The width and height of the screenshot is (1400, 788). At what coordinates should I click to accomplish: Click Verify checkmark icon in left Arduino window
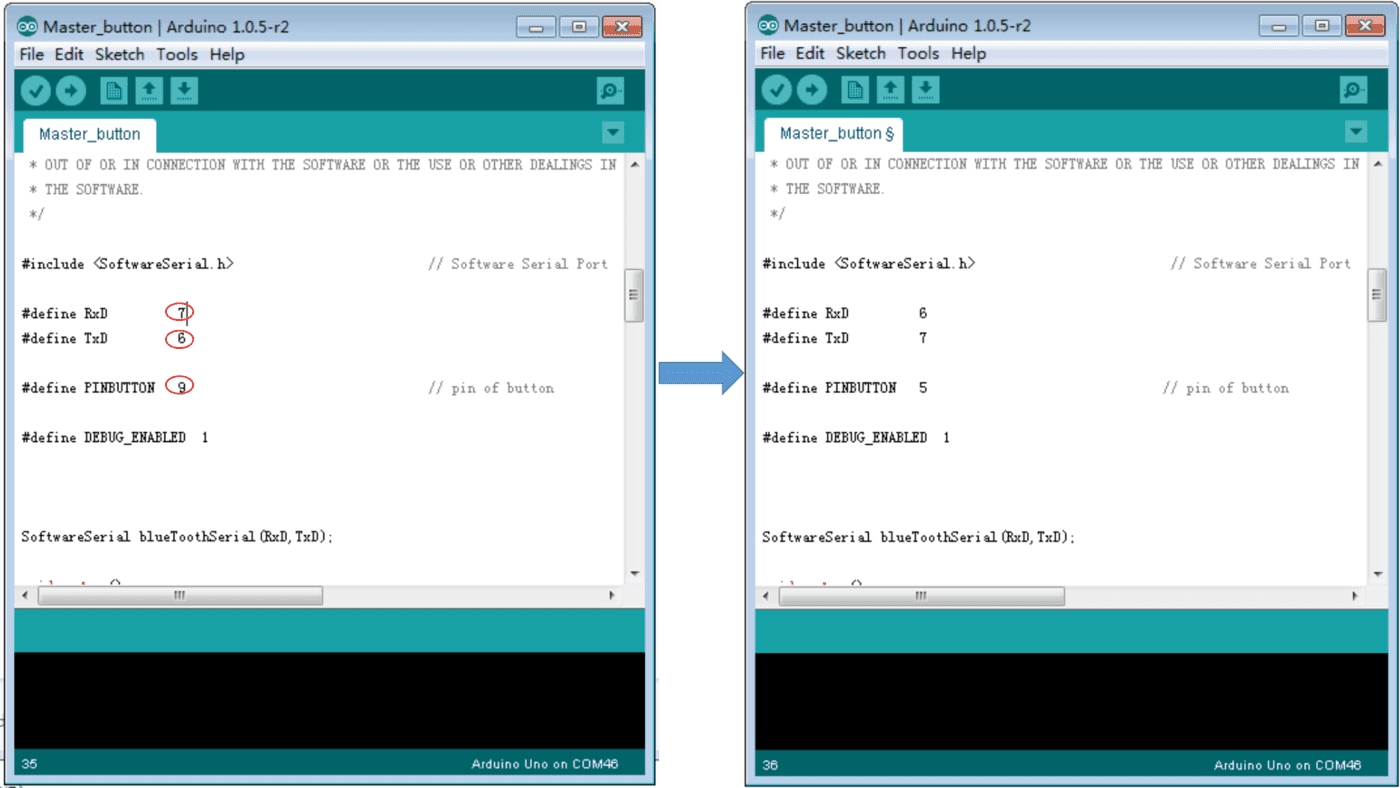coord(36,91)
